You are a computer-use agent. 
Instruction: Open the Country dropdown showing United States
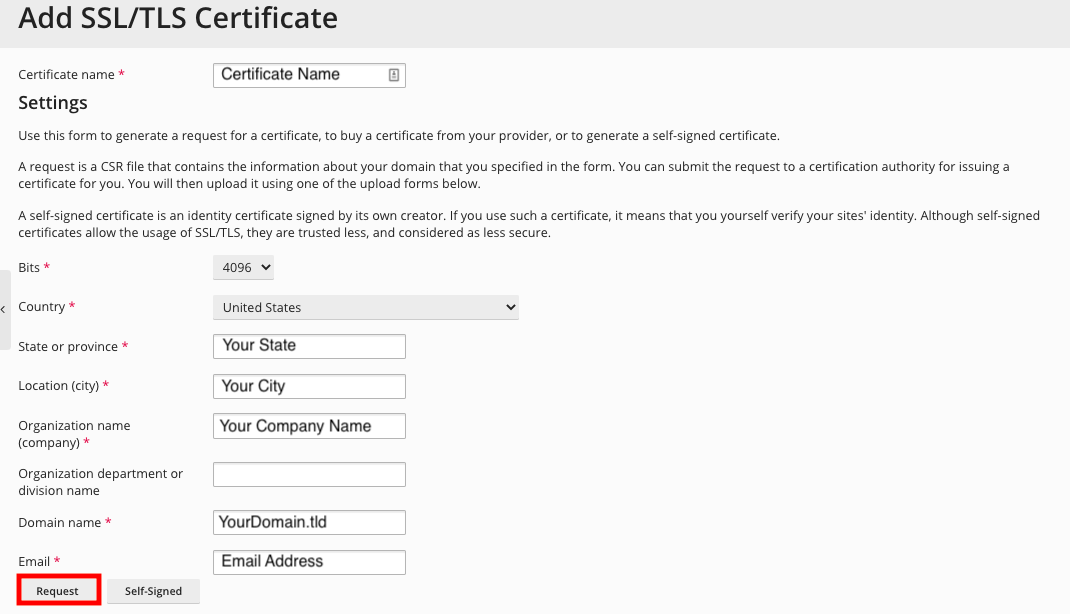(365, 307)
